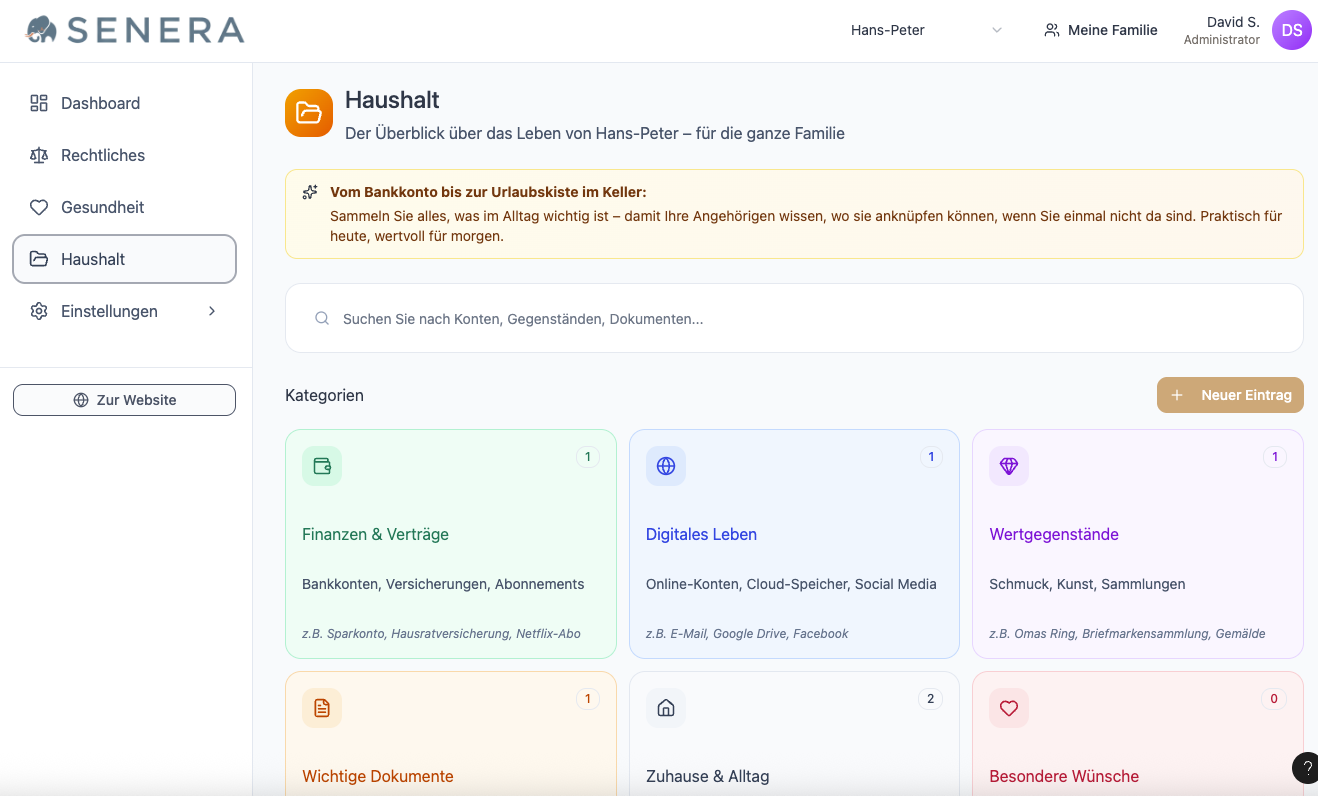This screenshot has width=1318, height=796.
Task: Open the Digitales Leben category title
Action: coord(701,534)
